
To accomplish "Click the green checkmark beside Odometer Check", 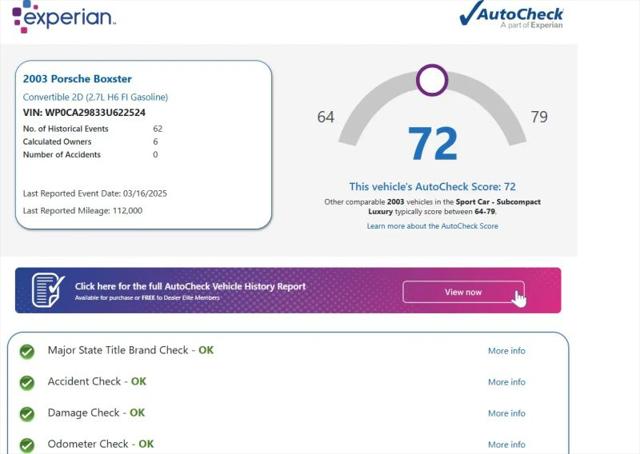I will click(x=27, y=445).
